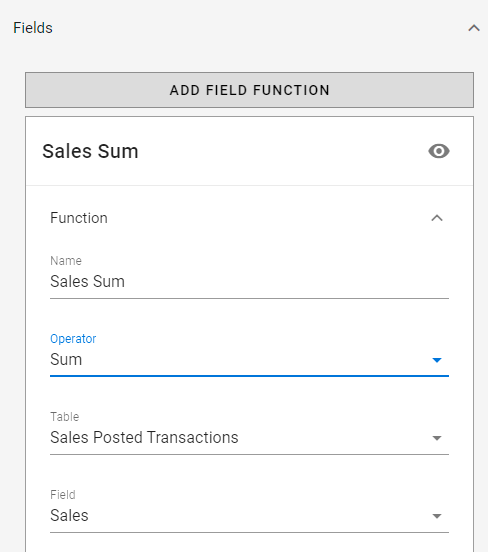Toggle Sales Sum visibility eye icon

tap(439, 151)
